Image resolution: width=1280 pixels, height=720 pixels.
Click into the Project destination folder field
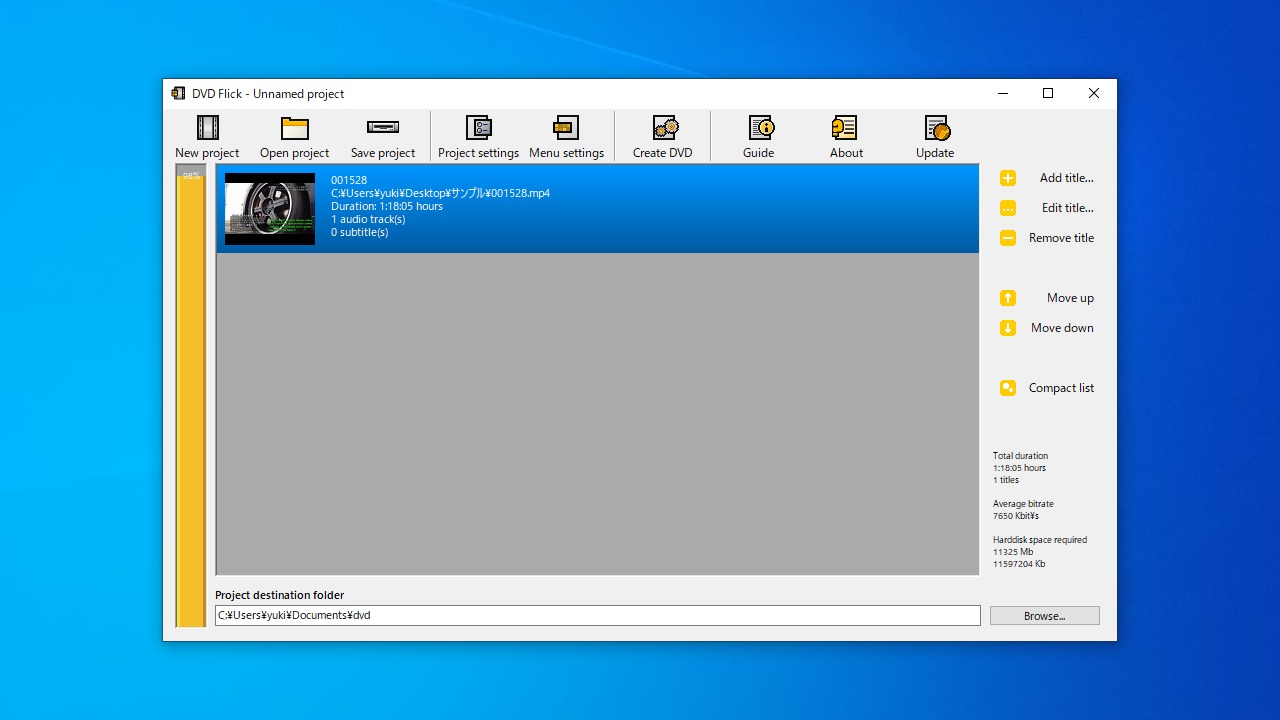coord(598,616)
